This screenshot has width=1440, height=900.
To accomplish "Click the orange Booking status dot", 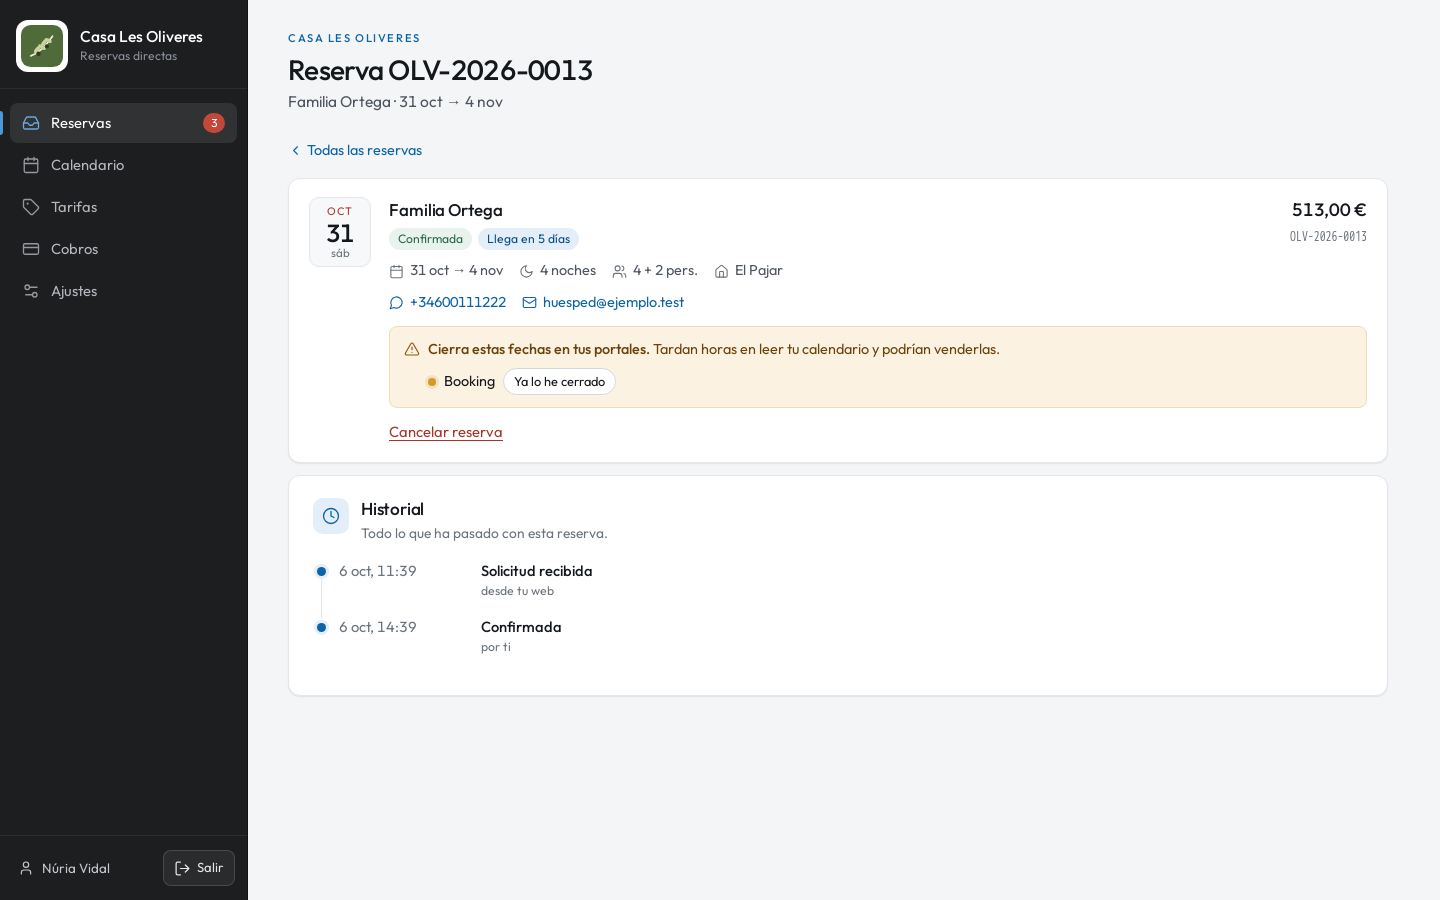I will [432, 382].
